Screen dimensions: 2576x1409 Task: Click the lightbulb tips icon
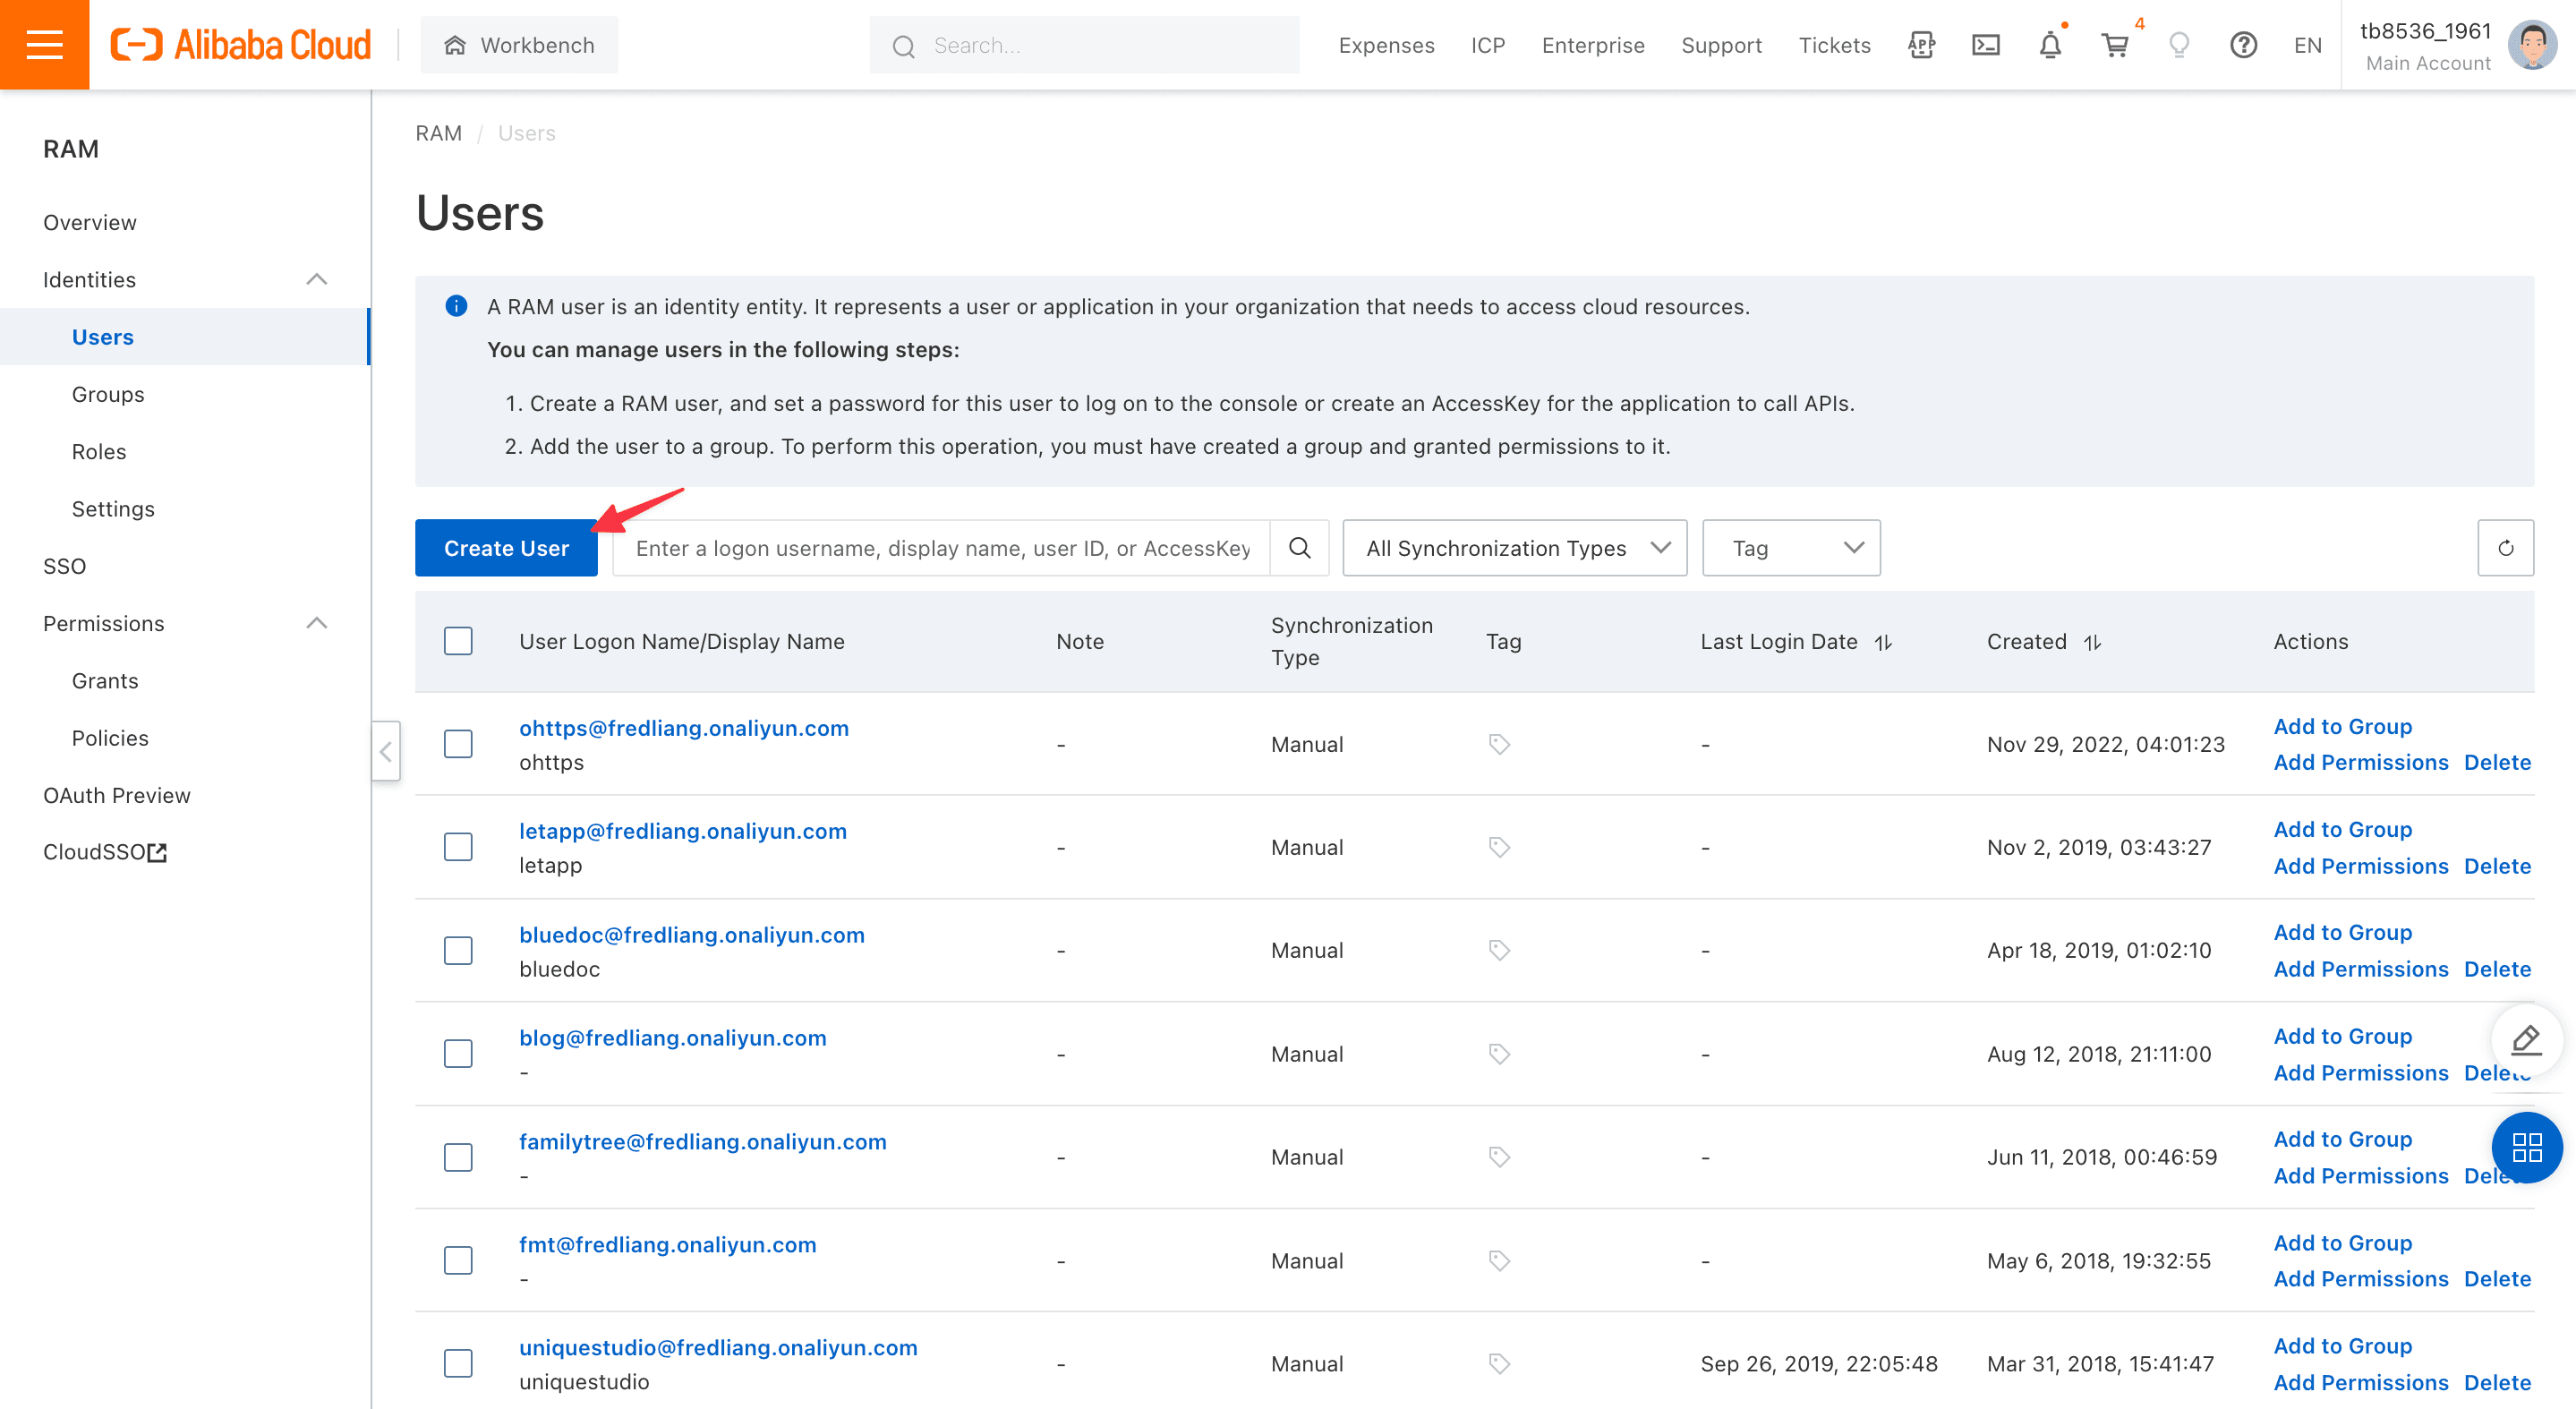[2179, 45]
